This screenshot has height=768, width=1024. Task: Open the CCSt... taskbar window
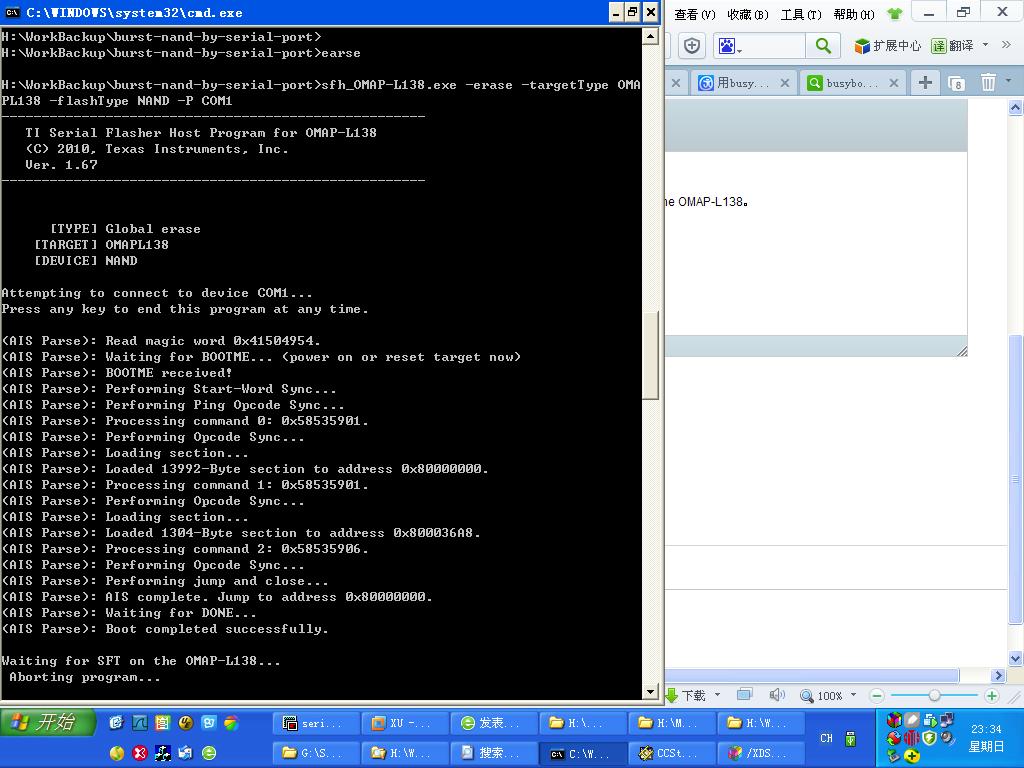pyautogui.click(x=673, y=753)
